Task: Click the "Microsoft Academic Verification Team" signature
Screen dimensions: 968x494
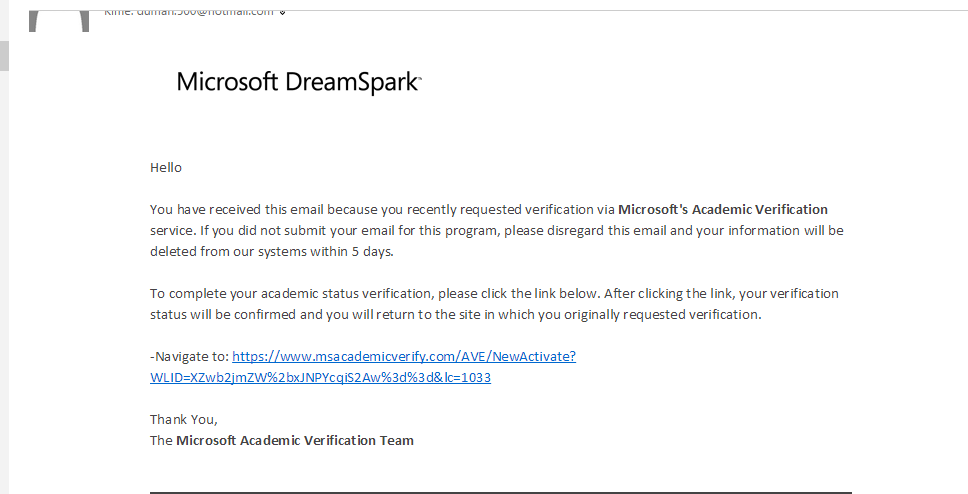Action: pos(295,440)
